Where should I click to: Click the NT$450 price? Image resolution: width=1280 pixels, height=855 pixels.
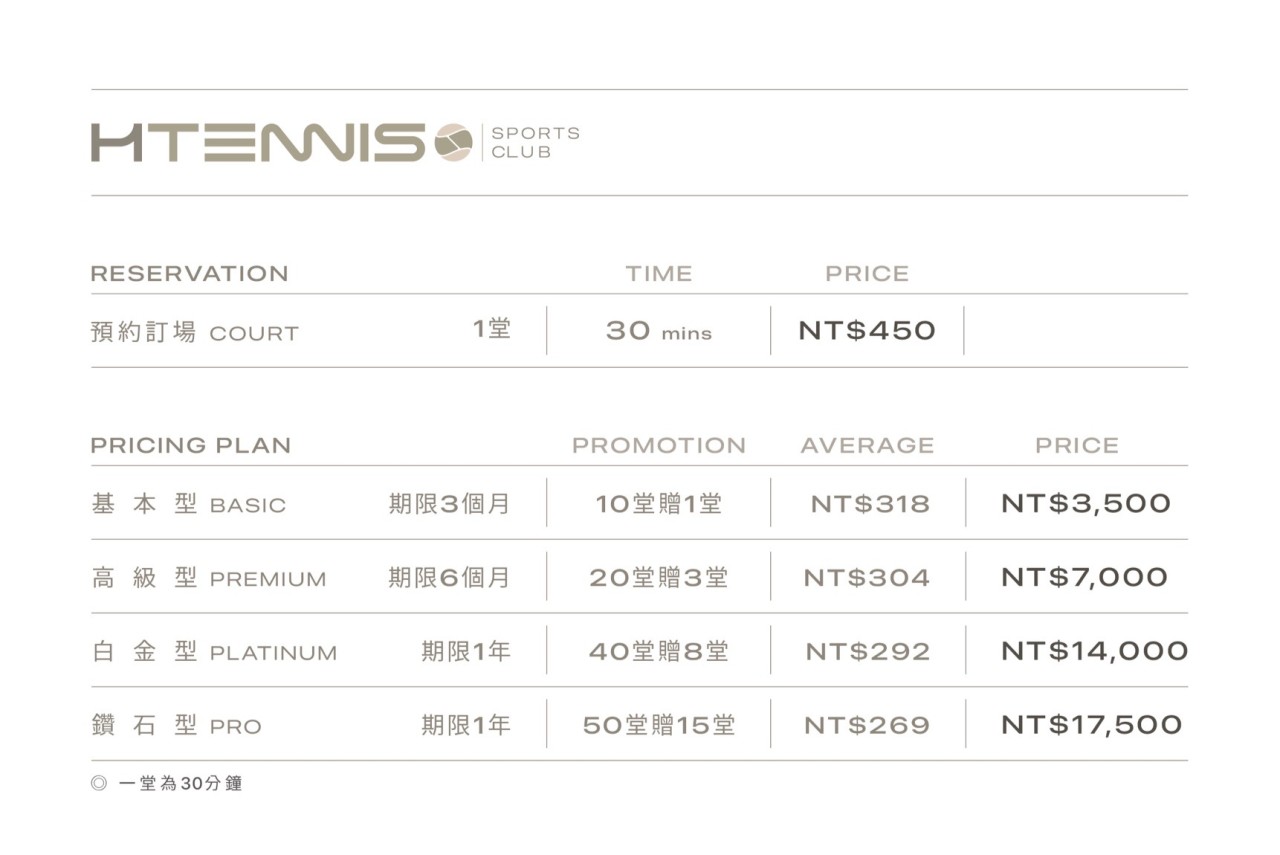[867, 330]
